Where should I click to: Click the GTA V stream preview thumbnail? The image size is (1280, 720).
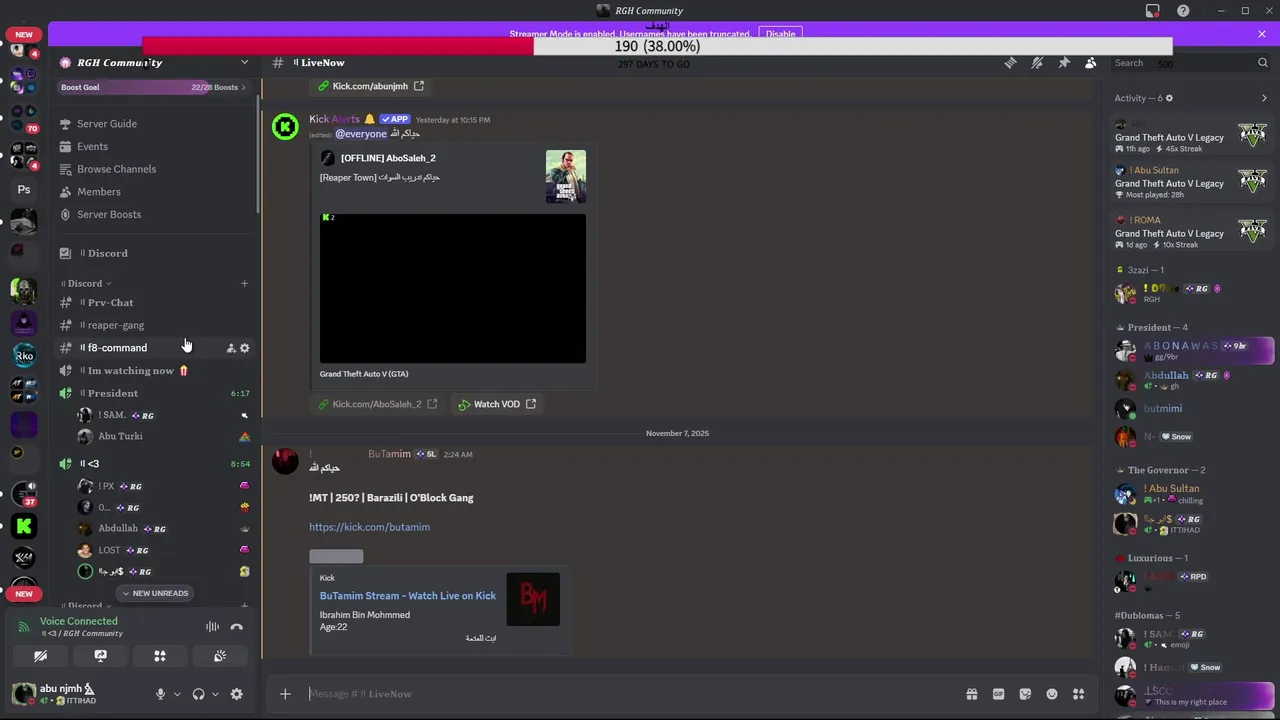pos(453,288)
